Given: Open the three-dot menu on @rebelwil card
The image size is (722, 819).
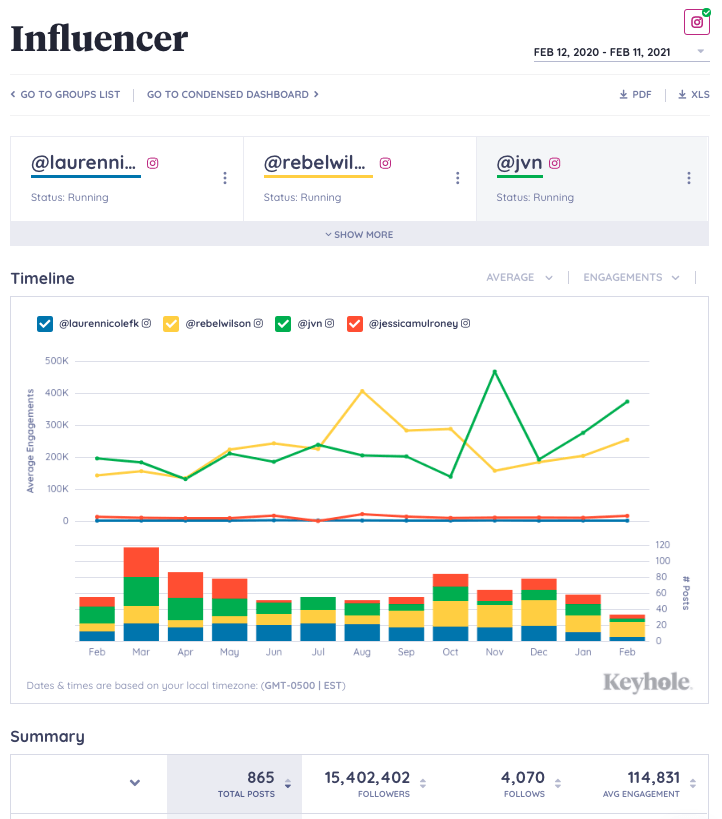Looking at the screenshot, I should click(457, 178).
